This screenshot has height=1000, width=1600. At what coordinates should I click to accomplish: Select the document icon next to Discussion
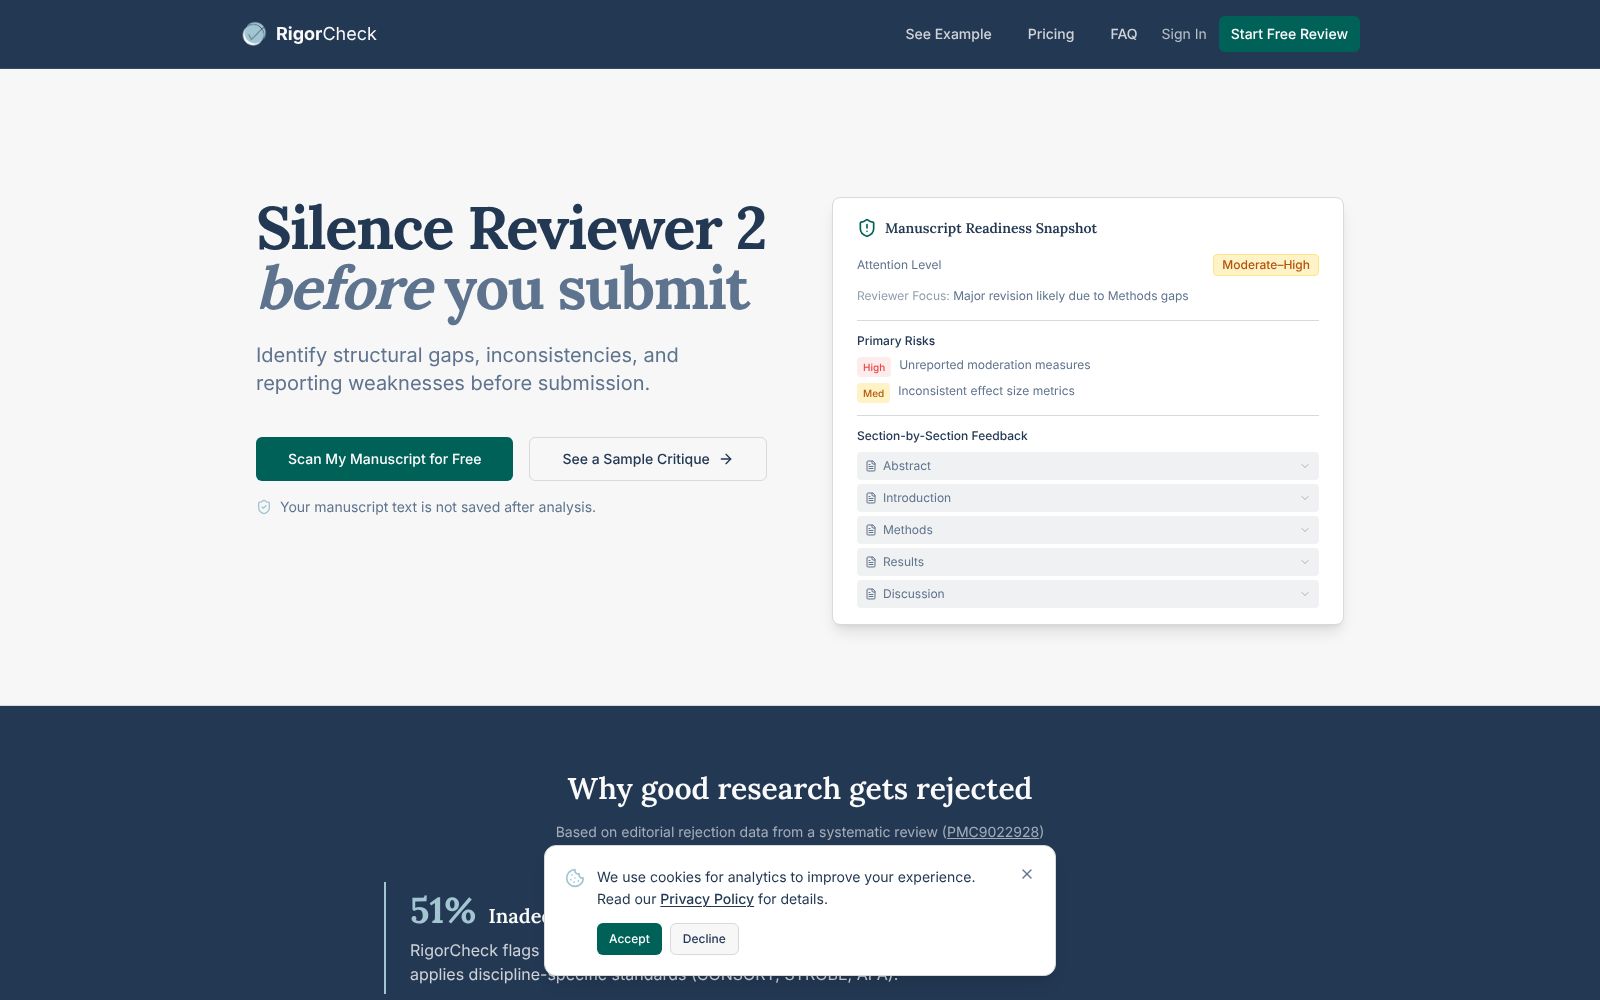869,593
